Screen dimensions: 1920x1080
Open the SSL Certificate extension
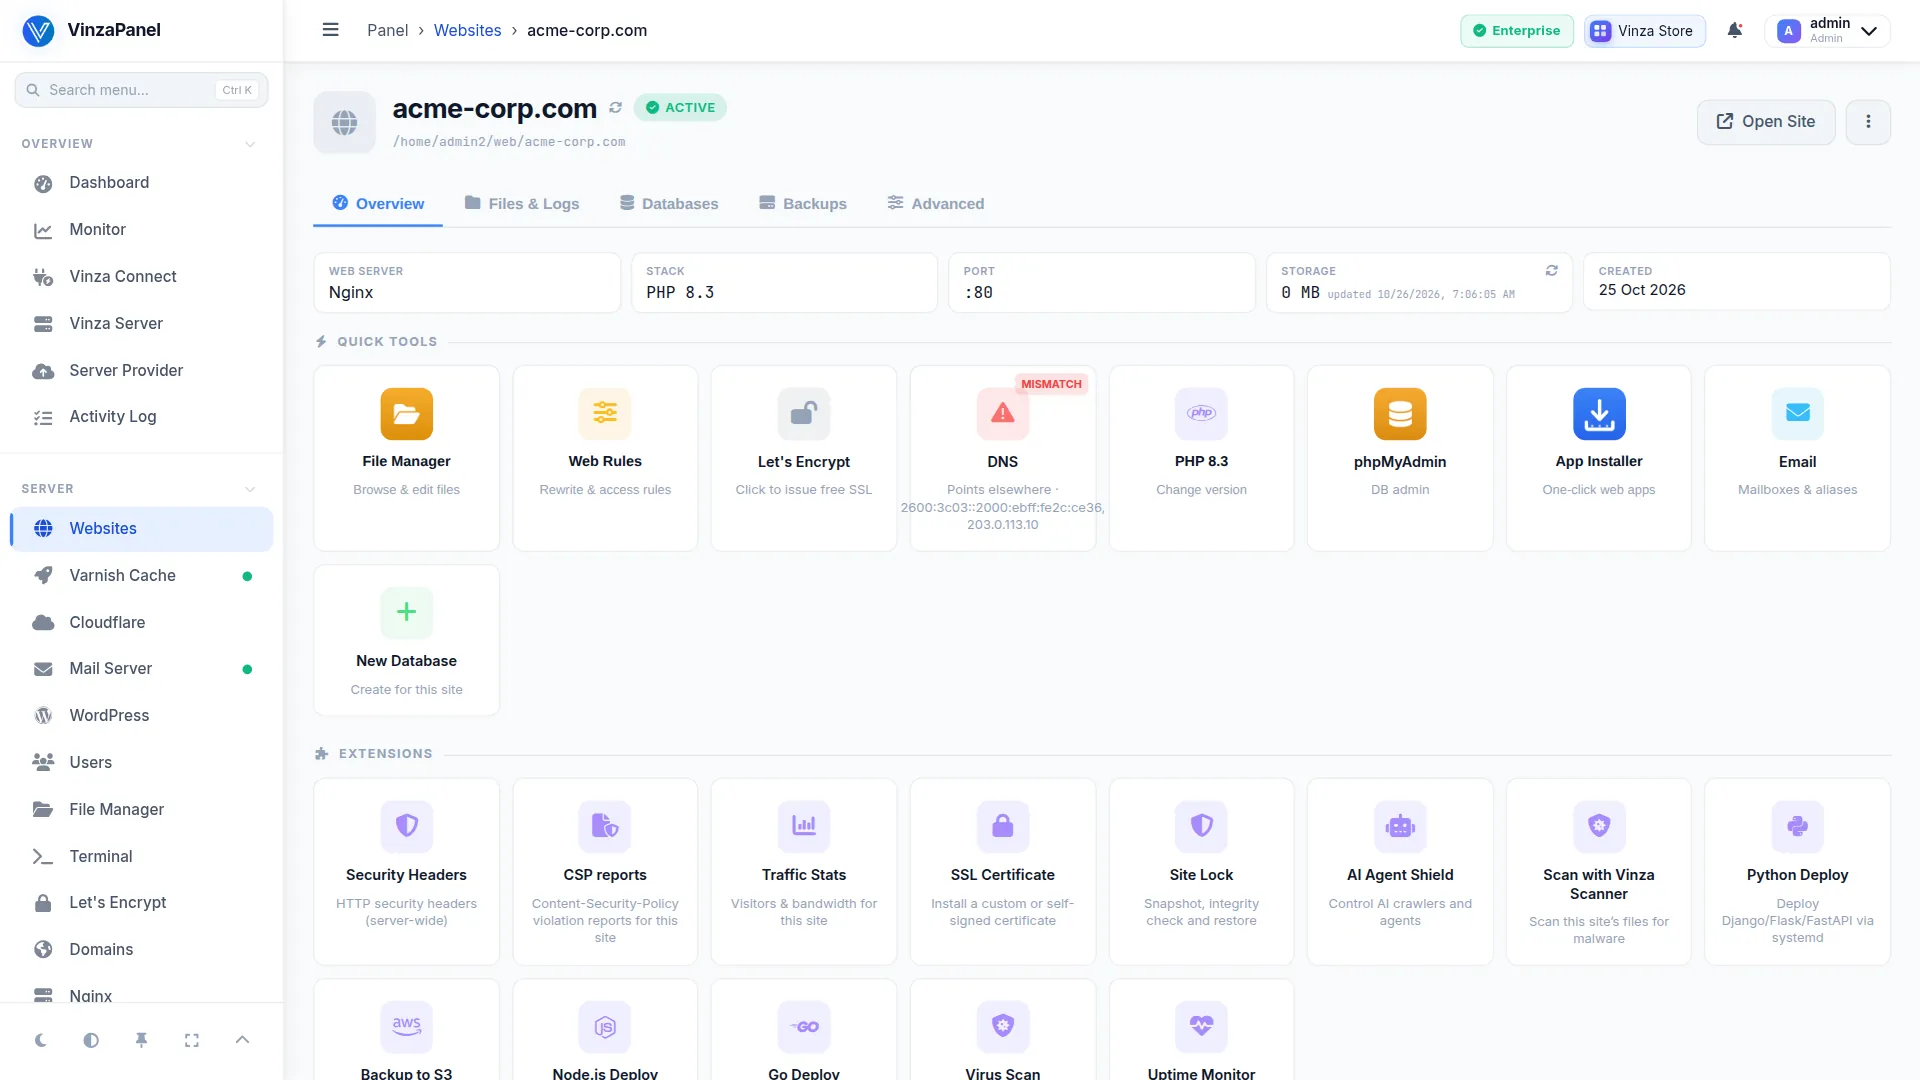click(1002, 872)
